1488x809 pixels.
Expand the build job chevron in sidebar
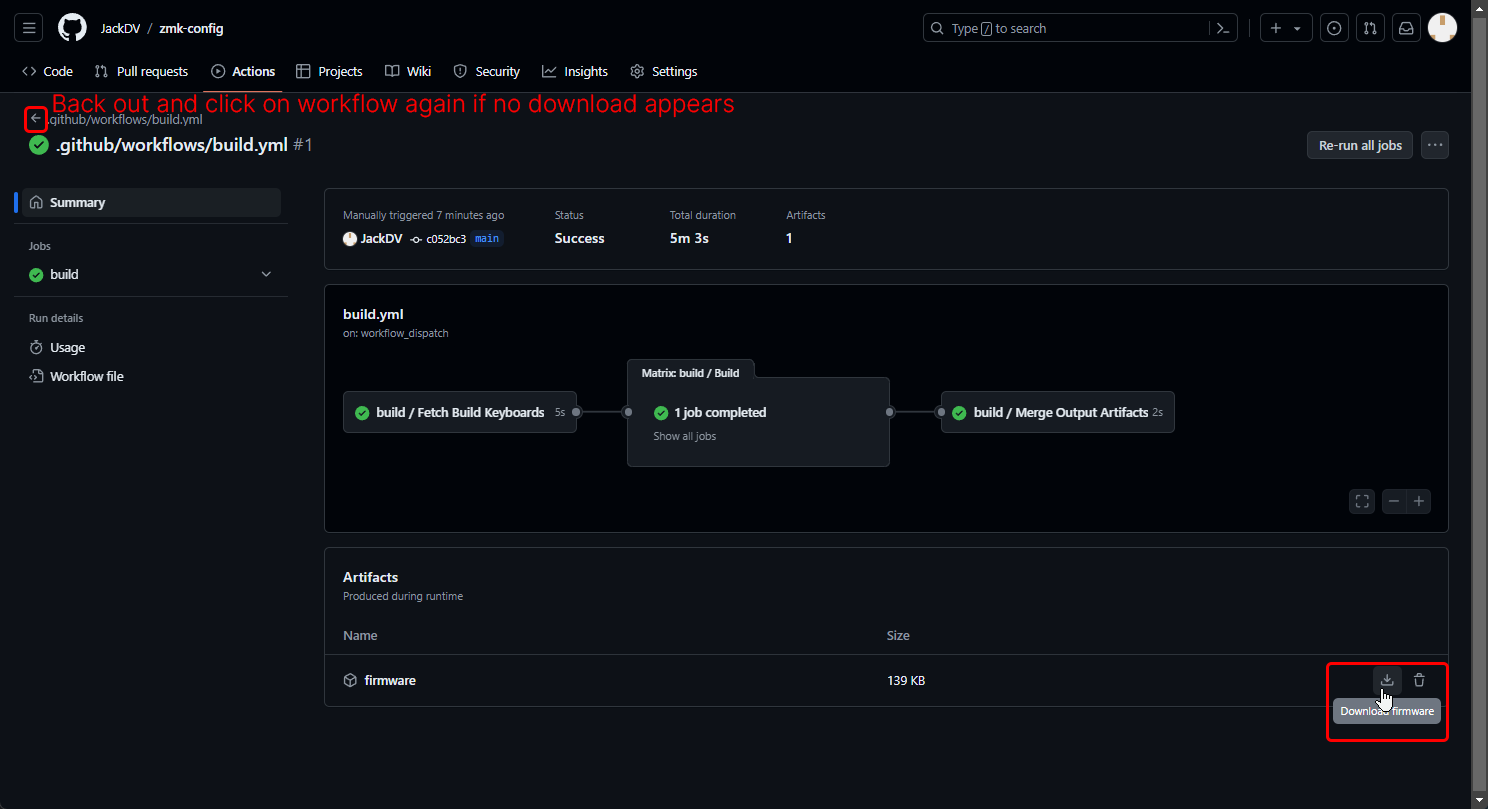[x=266, y=274]
